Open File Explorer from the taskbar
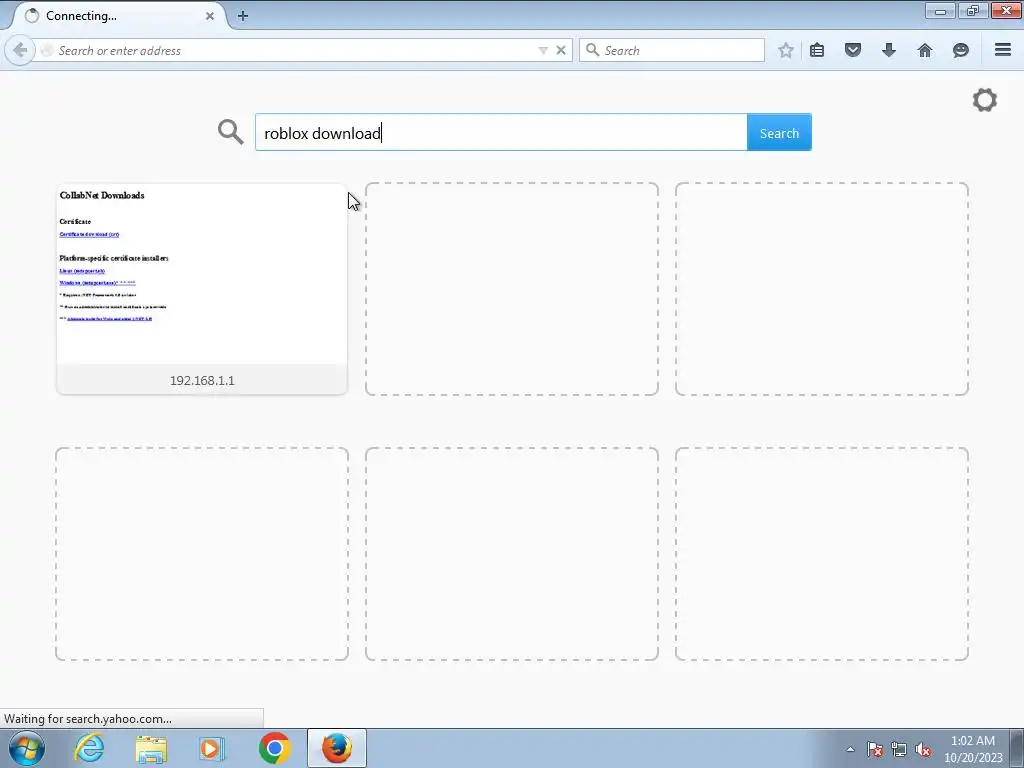 (x=151, y=748)
